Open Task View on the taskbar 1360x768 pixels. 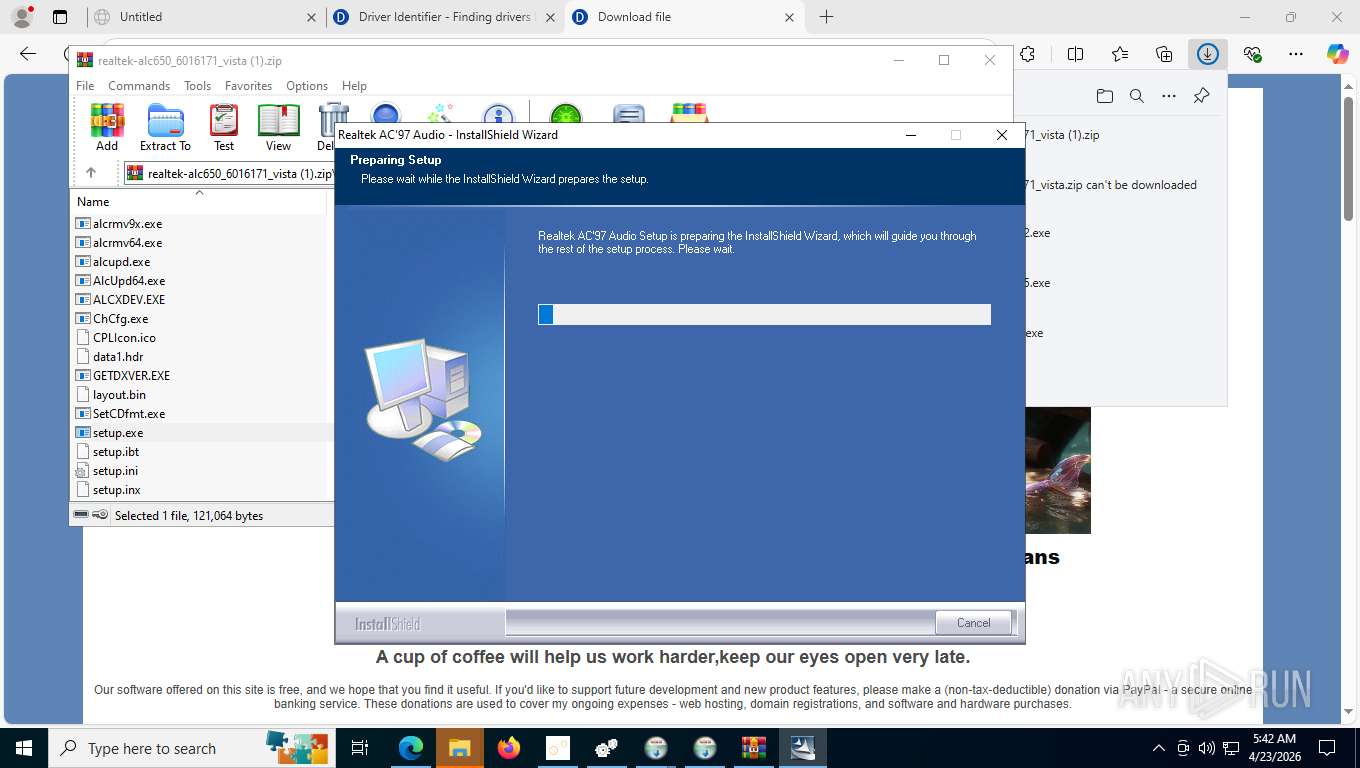click(360, 748)
